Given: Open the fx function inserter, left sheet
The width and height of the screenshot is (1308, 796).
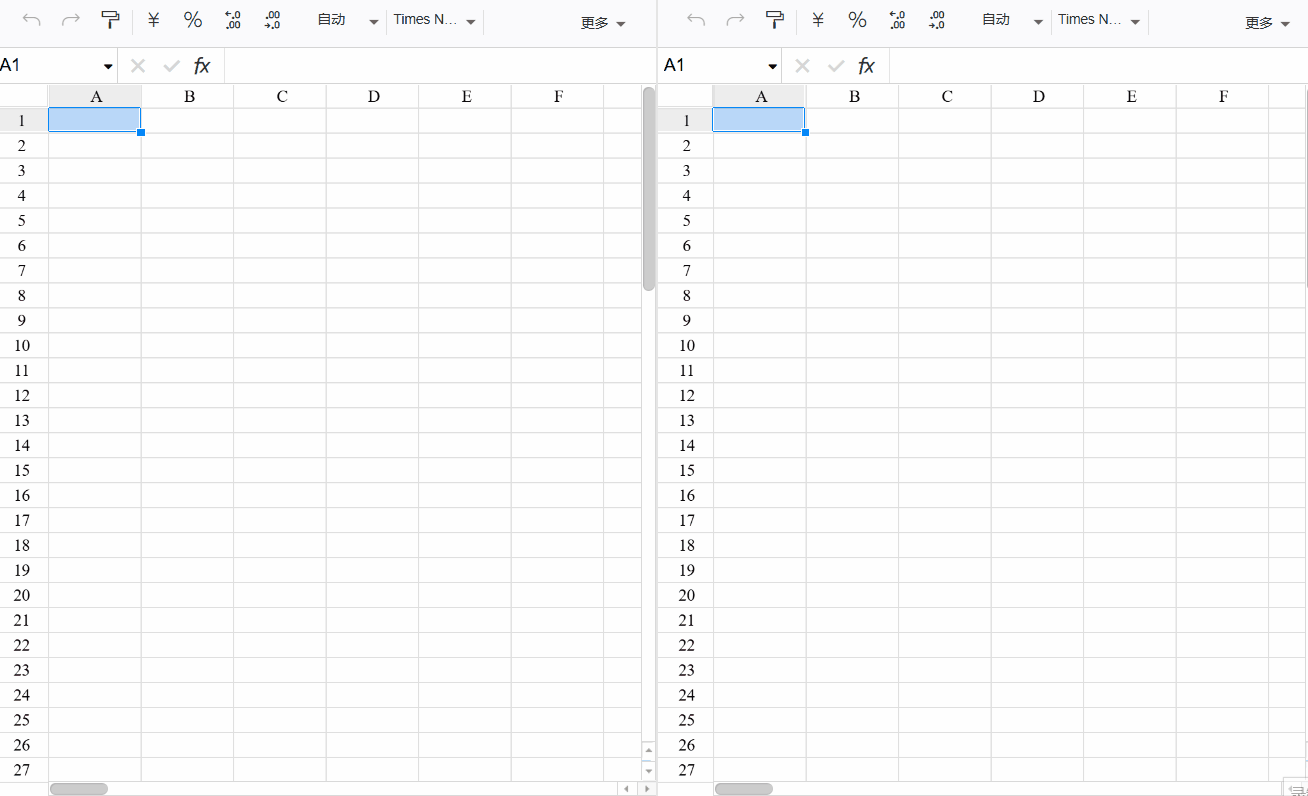Looking at the screenshot, I should coord(202,66).
